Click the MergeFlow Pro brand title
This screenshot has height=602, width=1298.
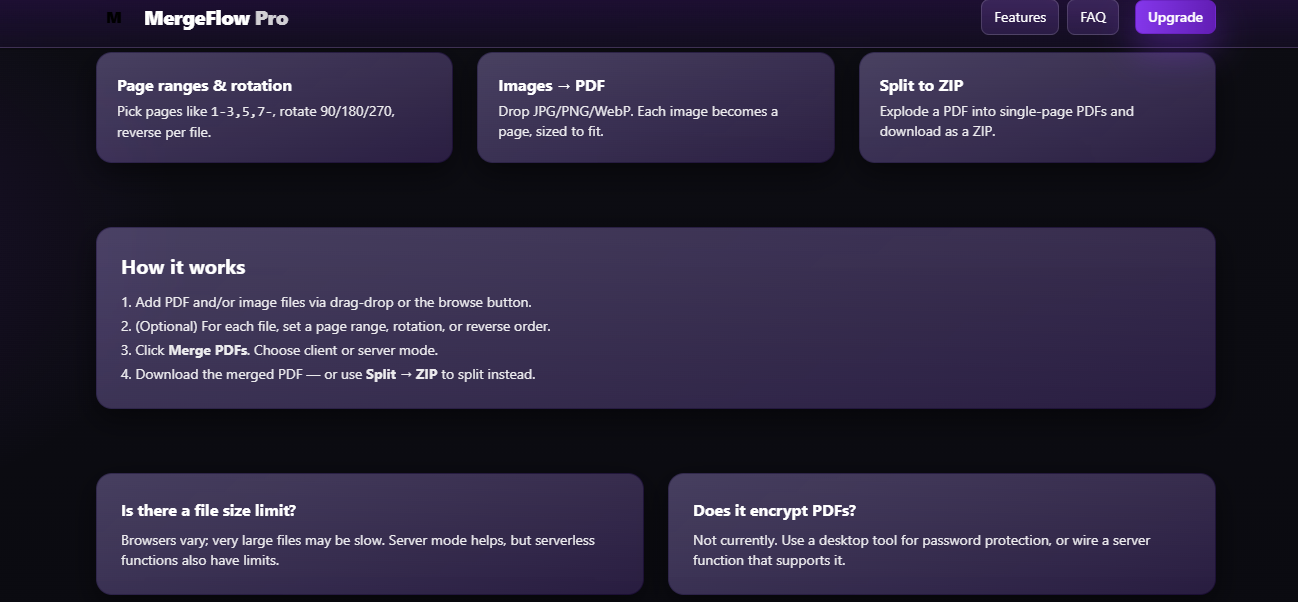pos(216,18)
